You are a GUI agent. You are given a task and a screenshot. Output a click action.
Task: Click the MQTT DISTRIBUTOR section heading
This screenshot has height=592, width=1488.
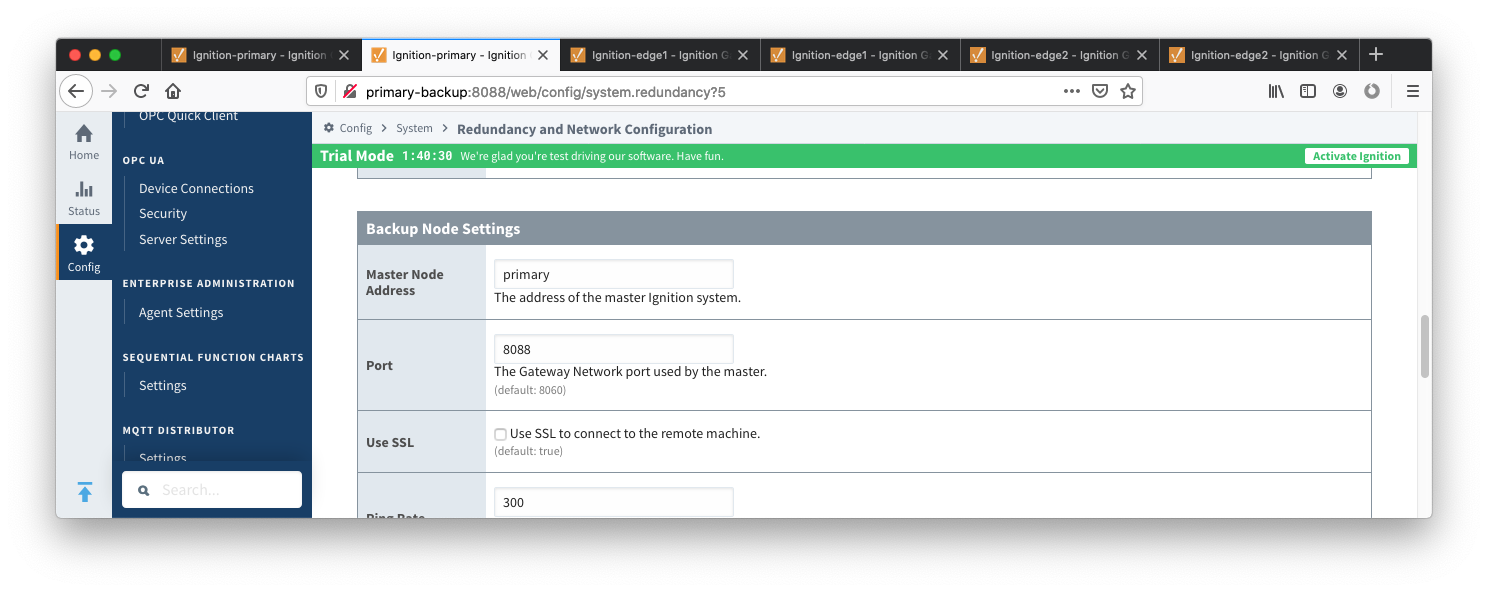click(x=178, y=430)
